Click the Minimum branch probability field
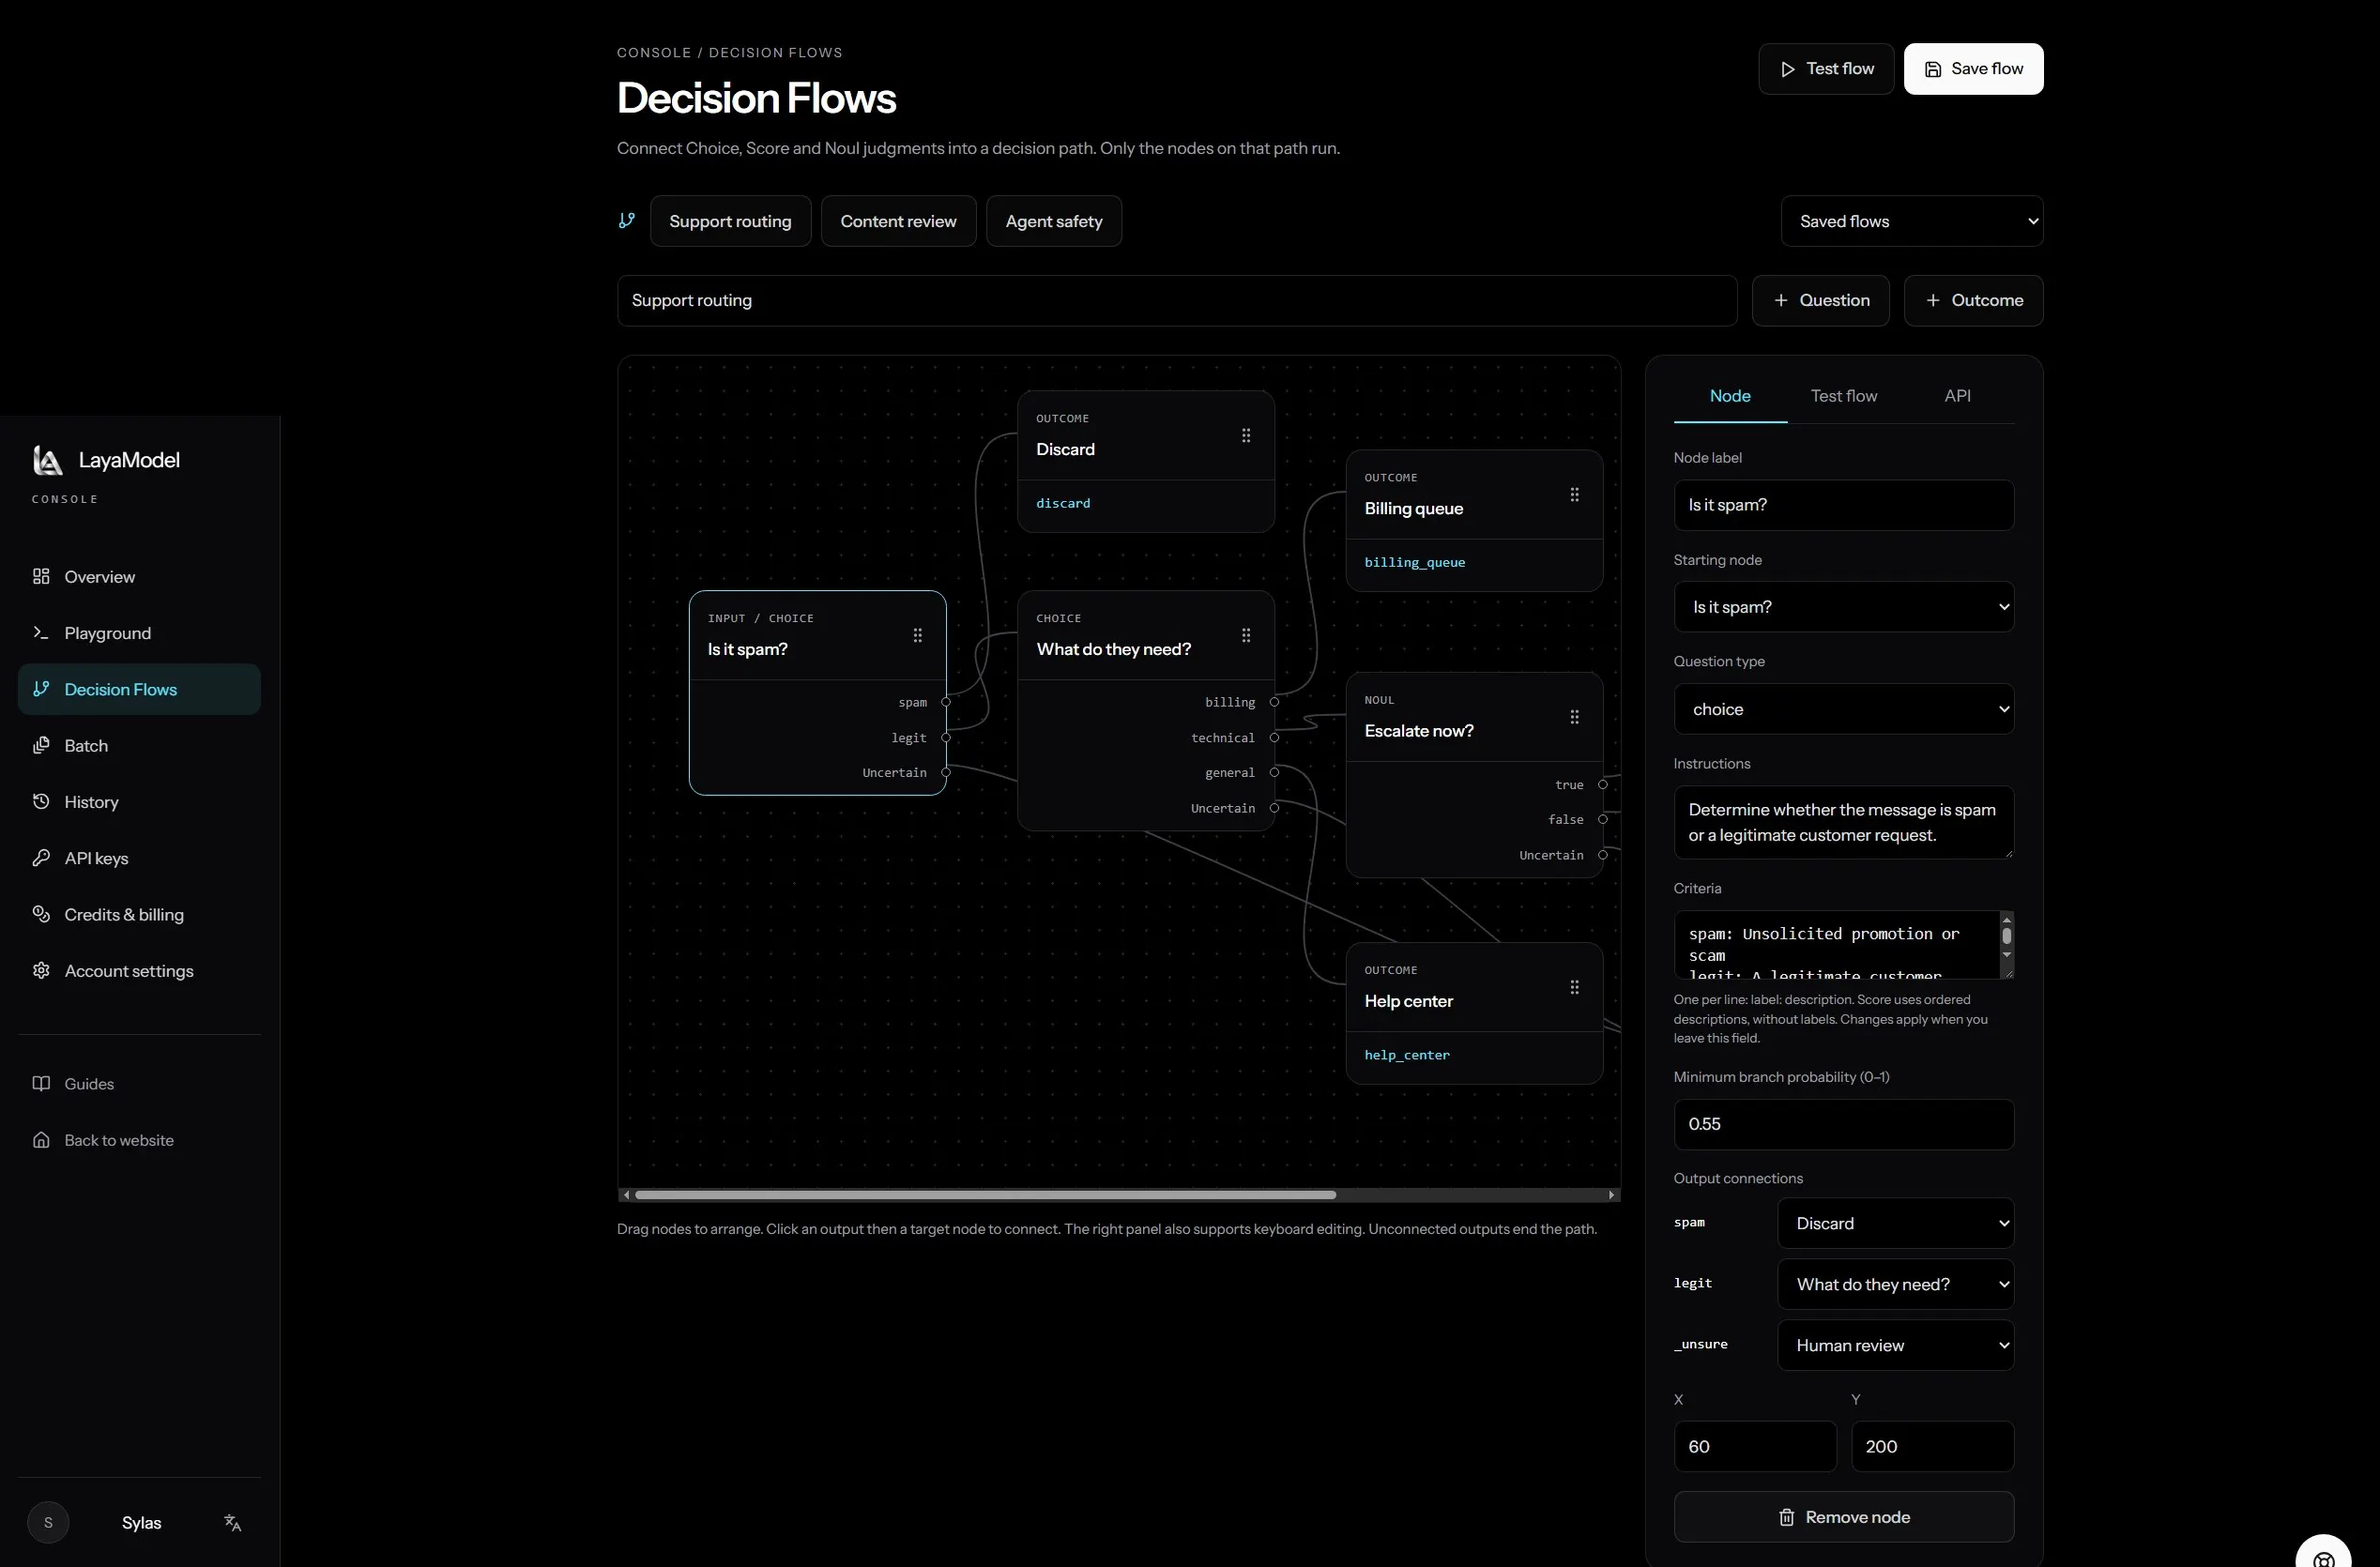The height and width of the screenshot is (1567, 2380). tap(1843, 1124)
